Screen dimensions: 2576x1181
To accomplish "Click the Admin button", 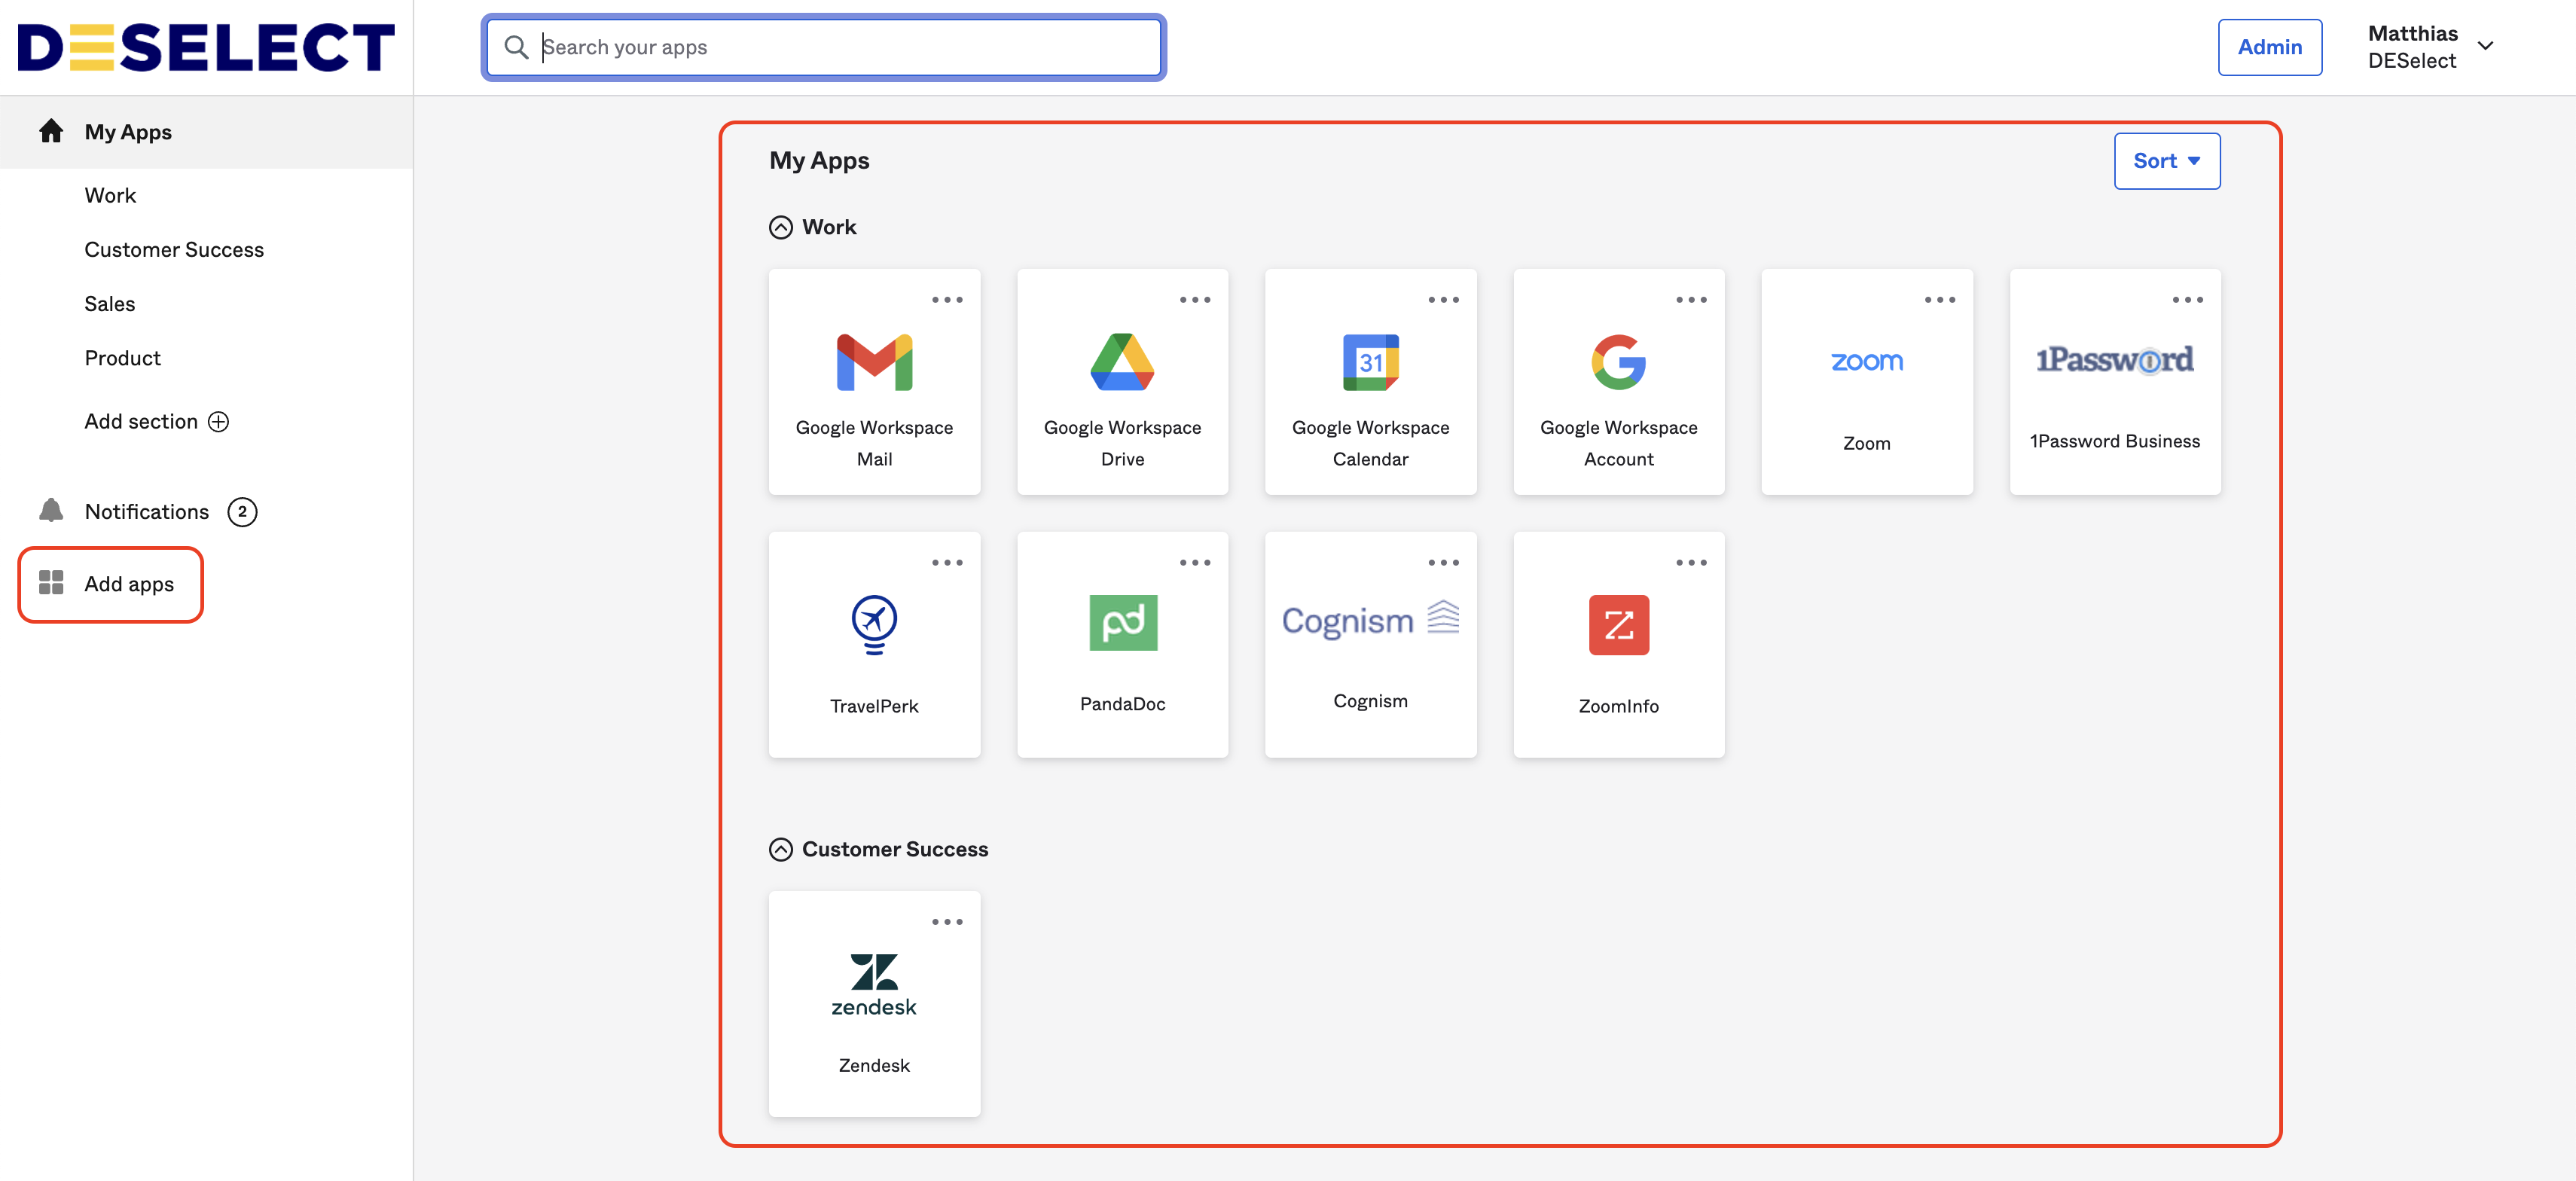I will click(x=2269, y=47).
